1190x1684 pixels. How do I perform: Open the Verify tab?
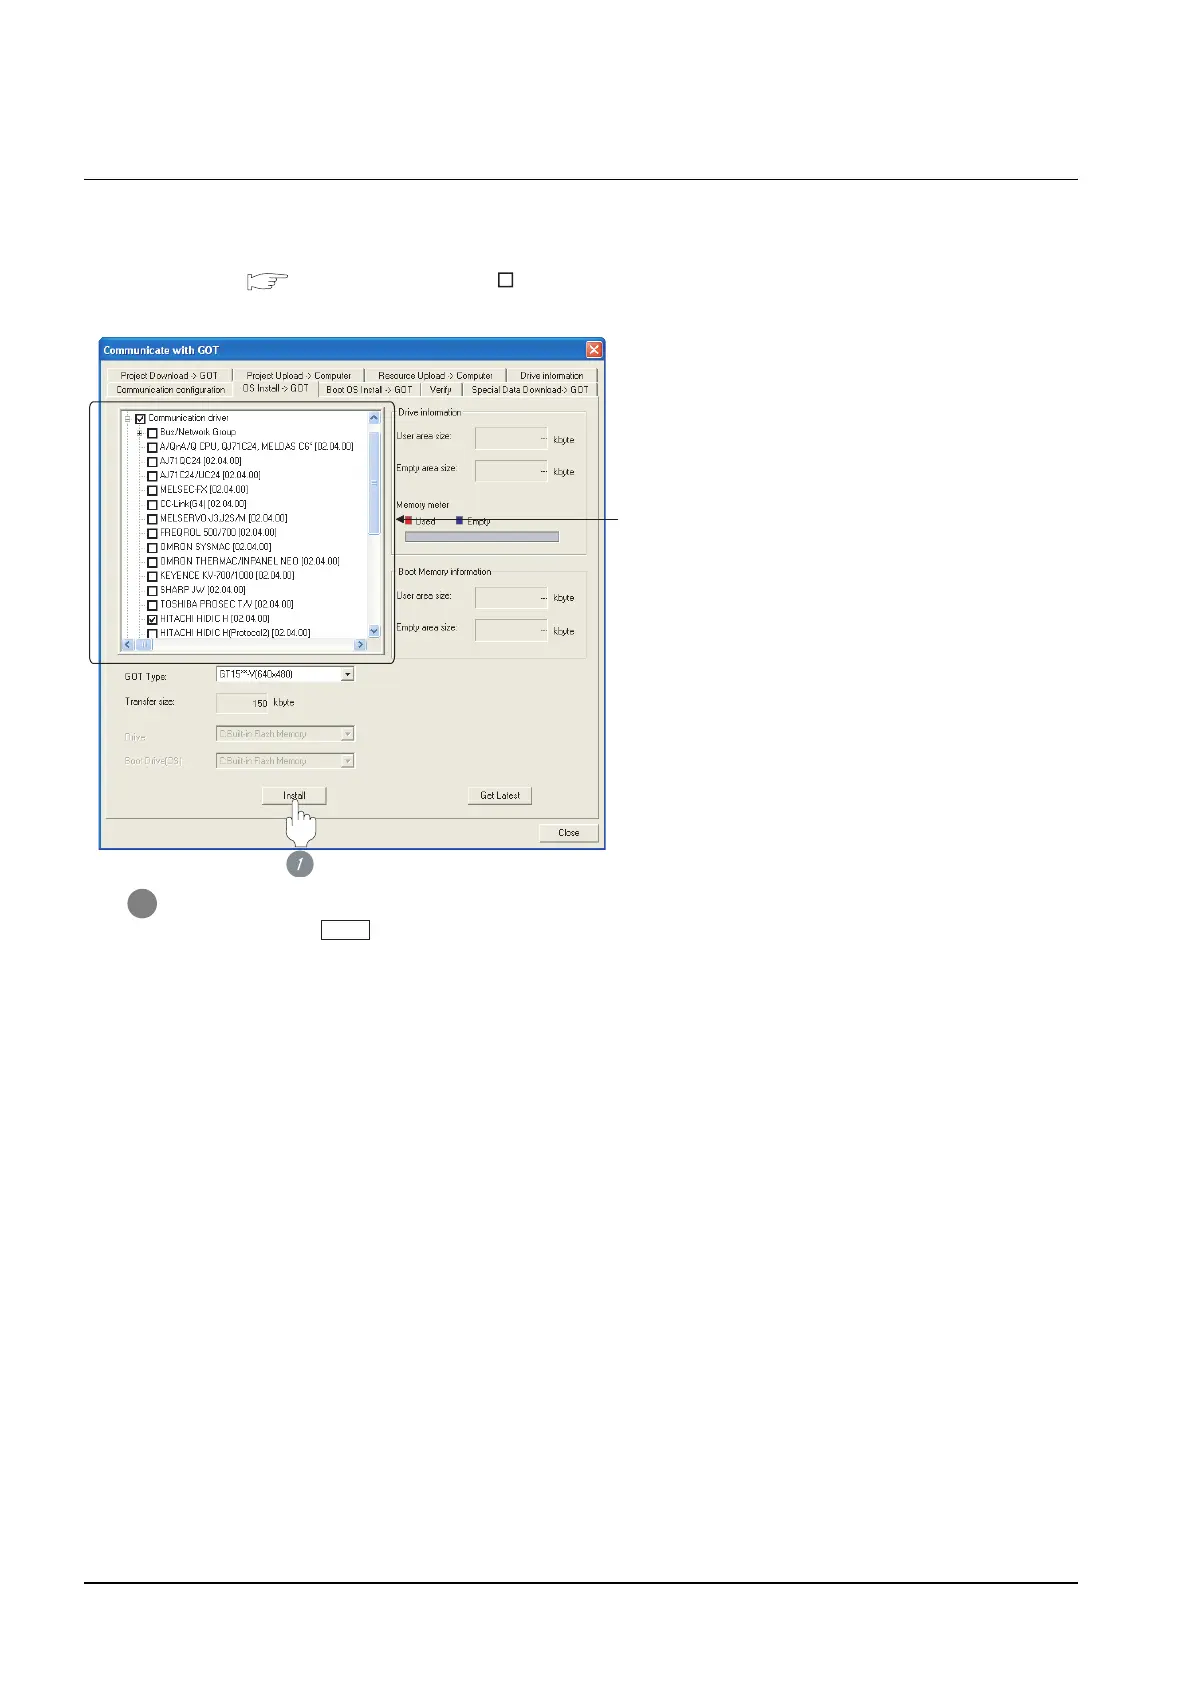point(441,390)
